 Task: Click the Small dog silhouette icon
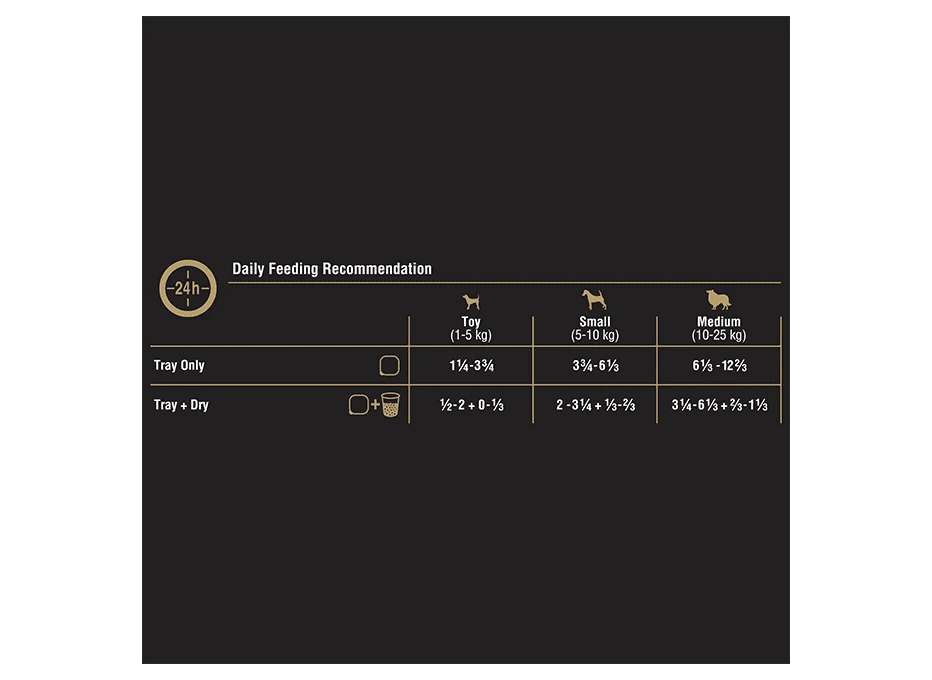594,299
